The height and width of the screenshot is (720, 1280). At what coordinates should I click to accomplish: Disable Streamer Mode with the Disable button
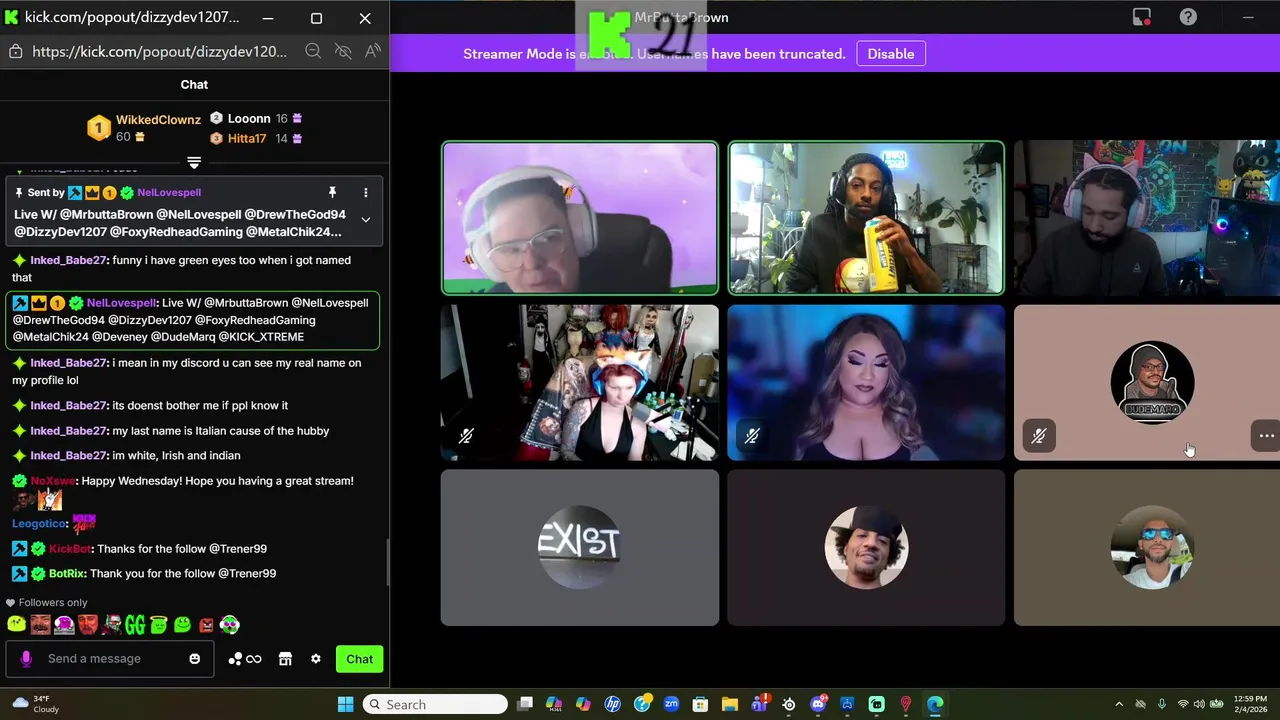pos(891,54)
